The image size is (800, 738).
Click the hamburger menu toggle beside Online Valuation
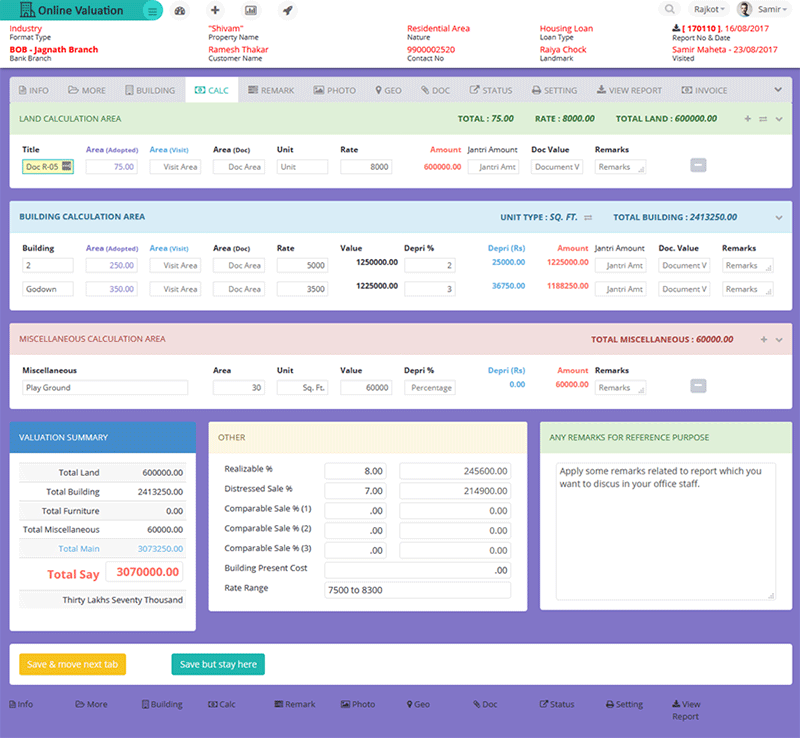pyautogui.click(x=151, y=11)
